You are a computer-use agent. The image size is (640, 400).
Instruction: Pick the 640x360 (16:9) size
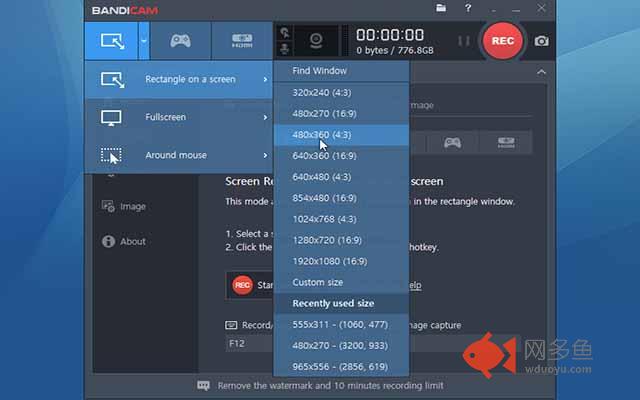[x=341, y=156]
